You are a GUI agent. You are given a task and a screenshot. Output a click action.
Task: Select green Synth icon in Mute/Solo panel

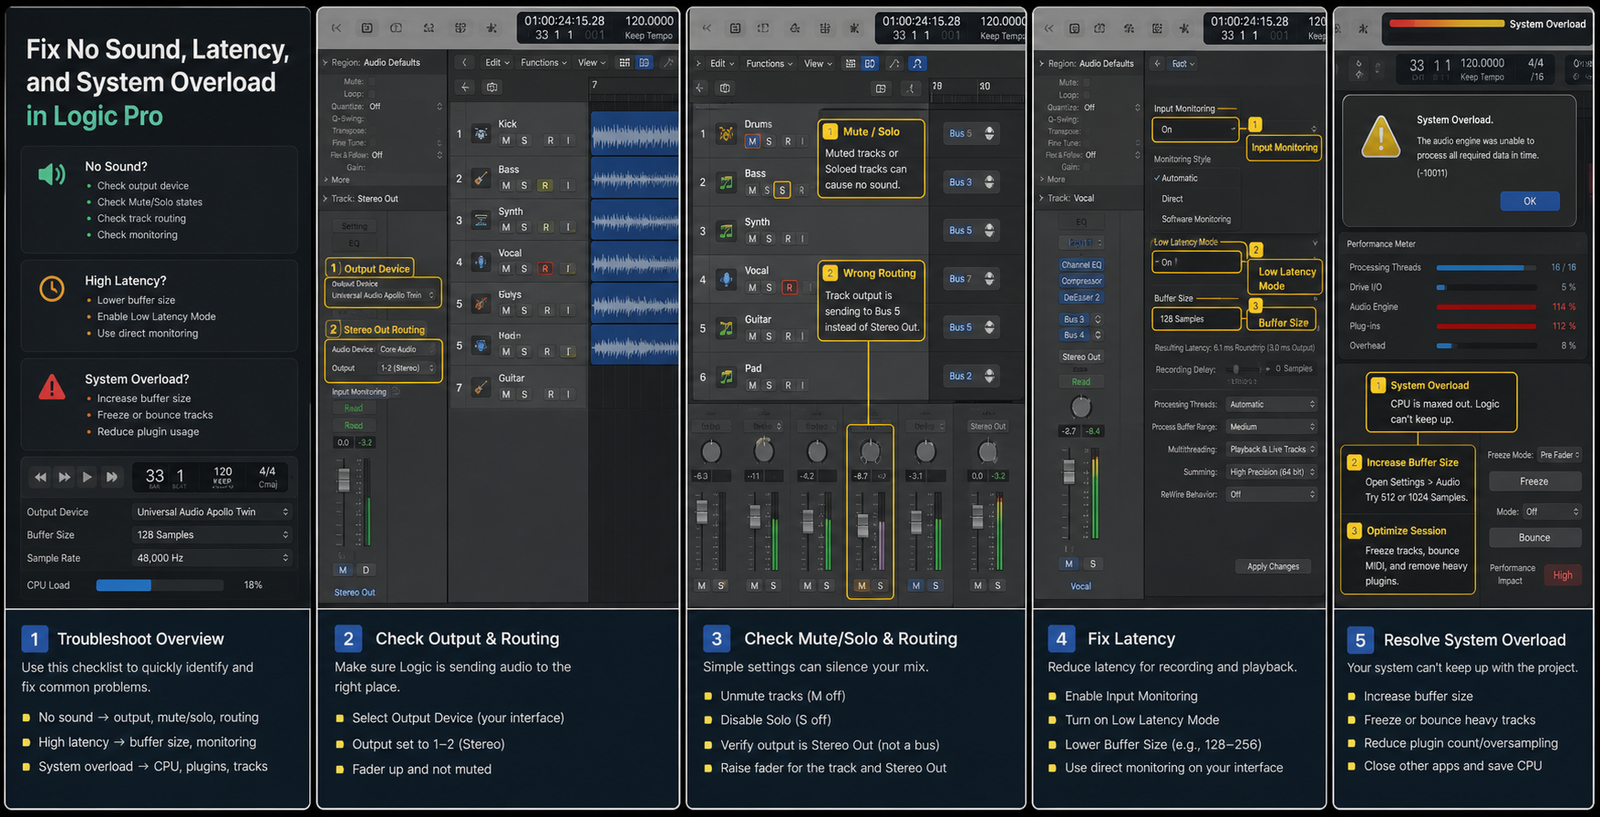coord(727,231)
